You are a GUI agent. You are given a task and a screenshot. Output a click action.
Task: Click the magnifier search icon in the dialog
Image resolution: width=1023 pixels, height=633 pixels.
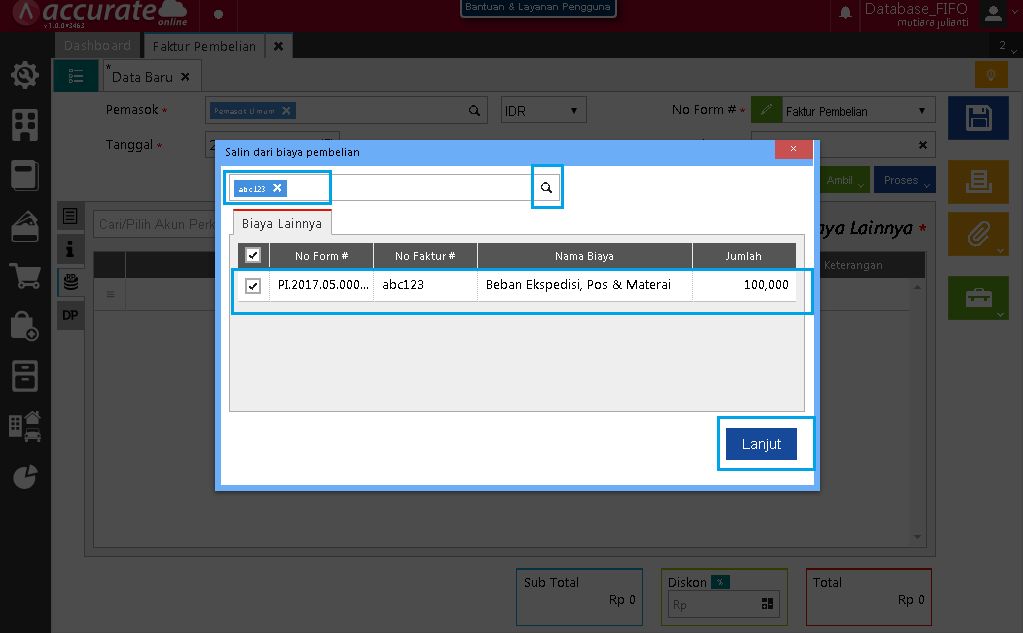pos(546,187)
